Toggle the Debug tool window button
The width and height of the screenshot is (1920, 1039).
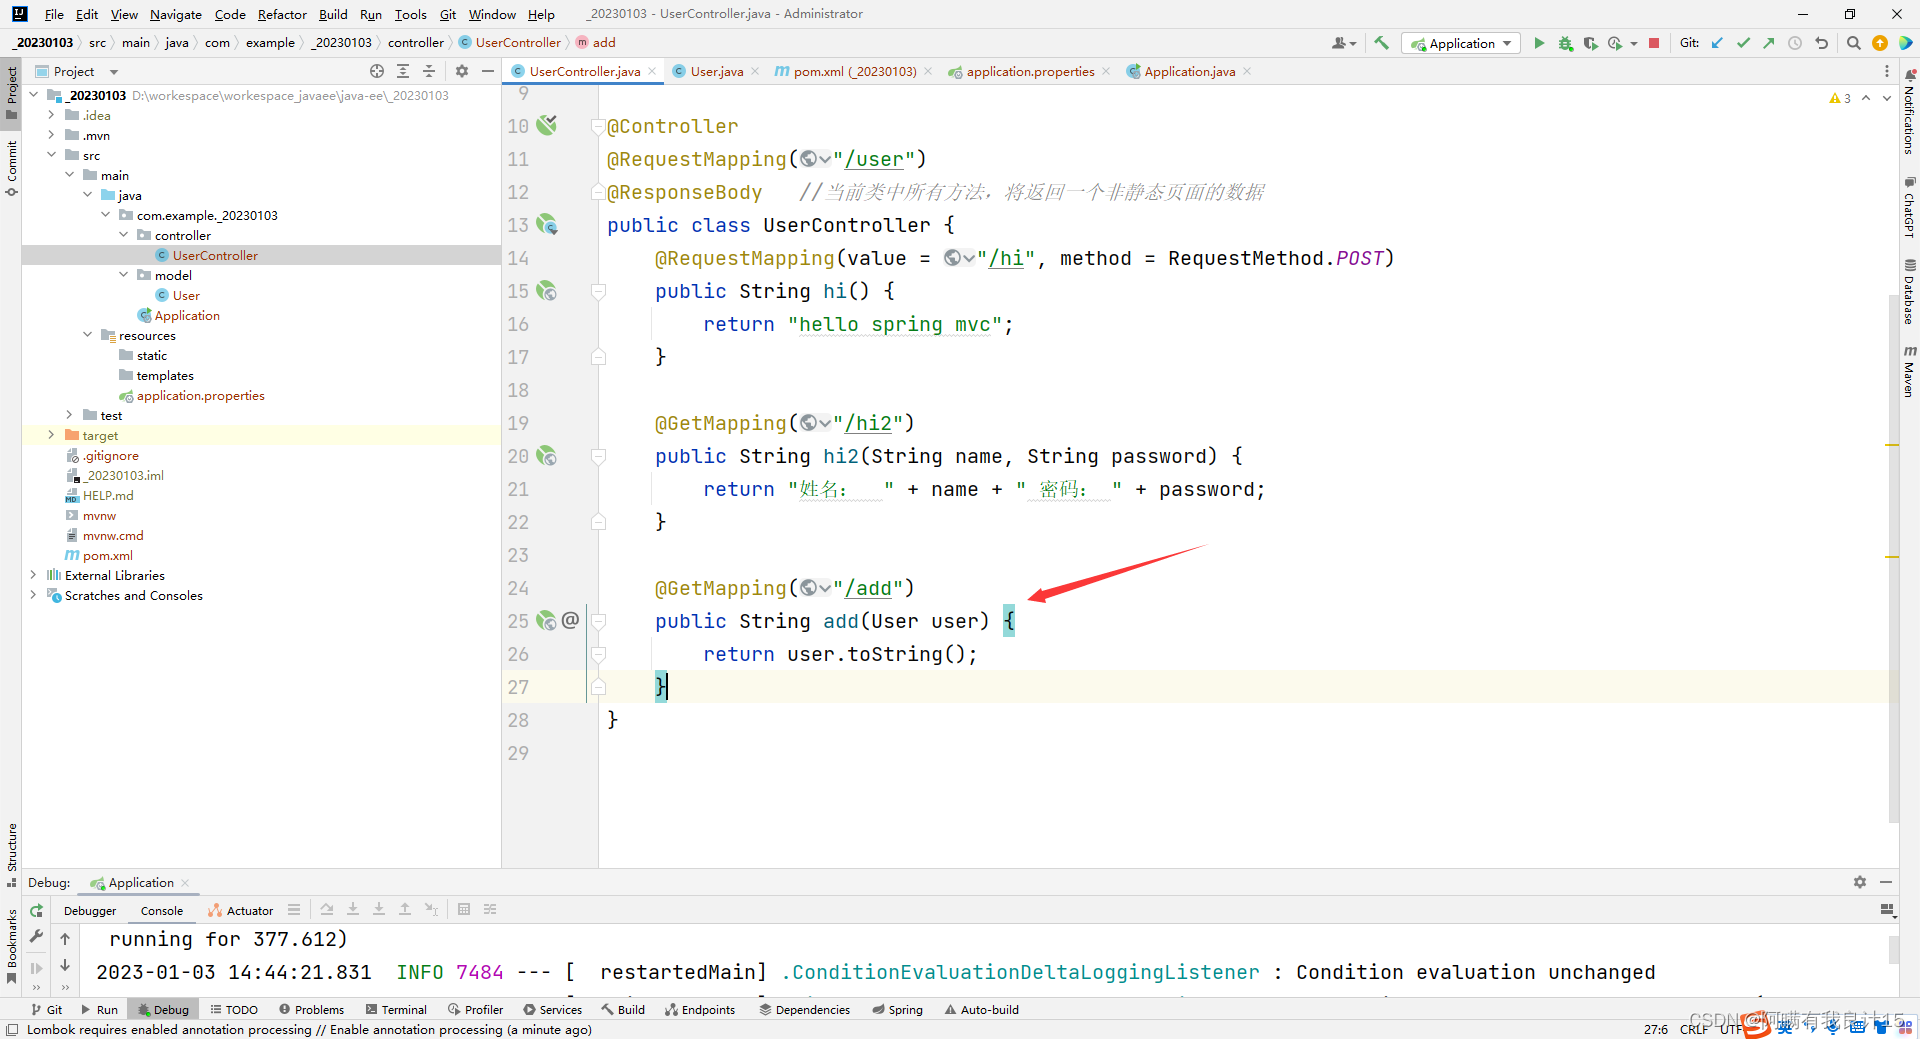[x=164, y=1010]
